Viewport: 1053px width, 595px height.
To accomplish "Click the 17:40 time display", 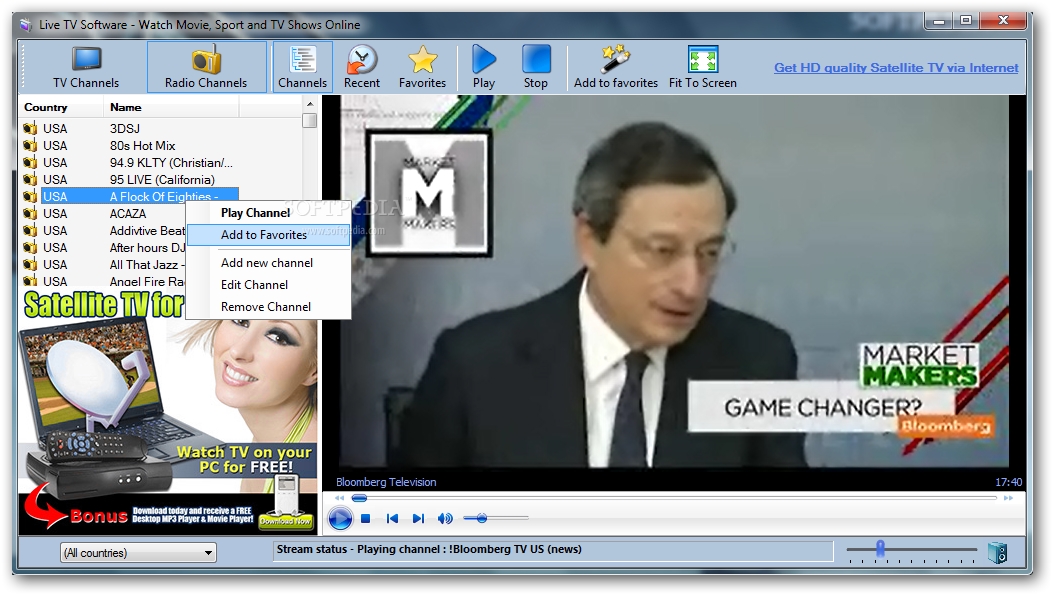I will click(1009, 482).
